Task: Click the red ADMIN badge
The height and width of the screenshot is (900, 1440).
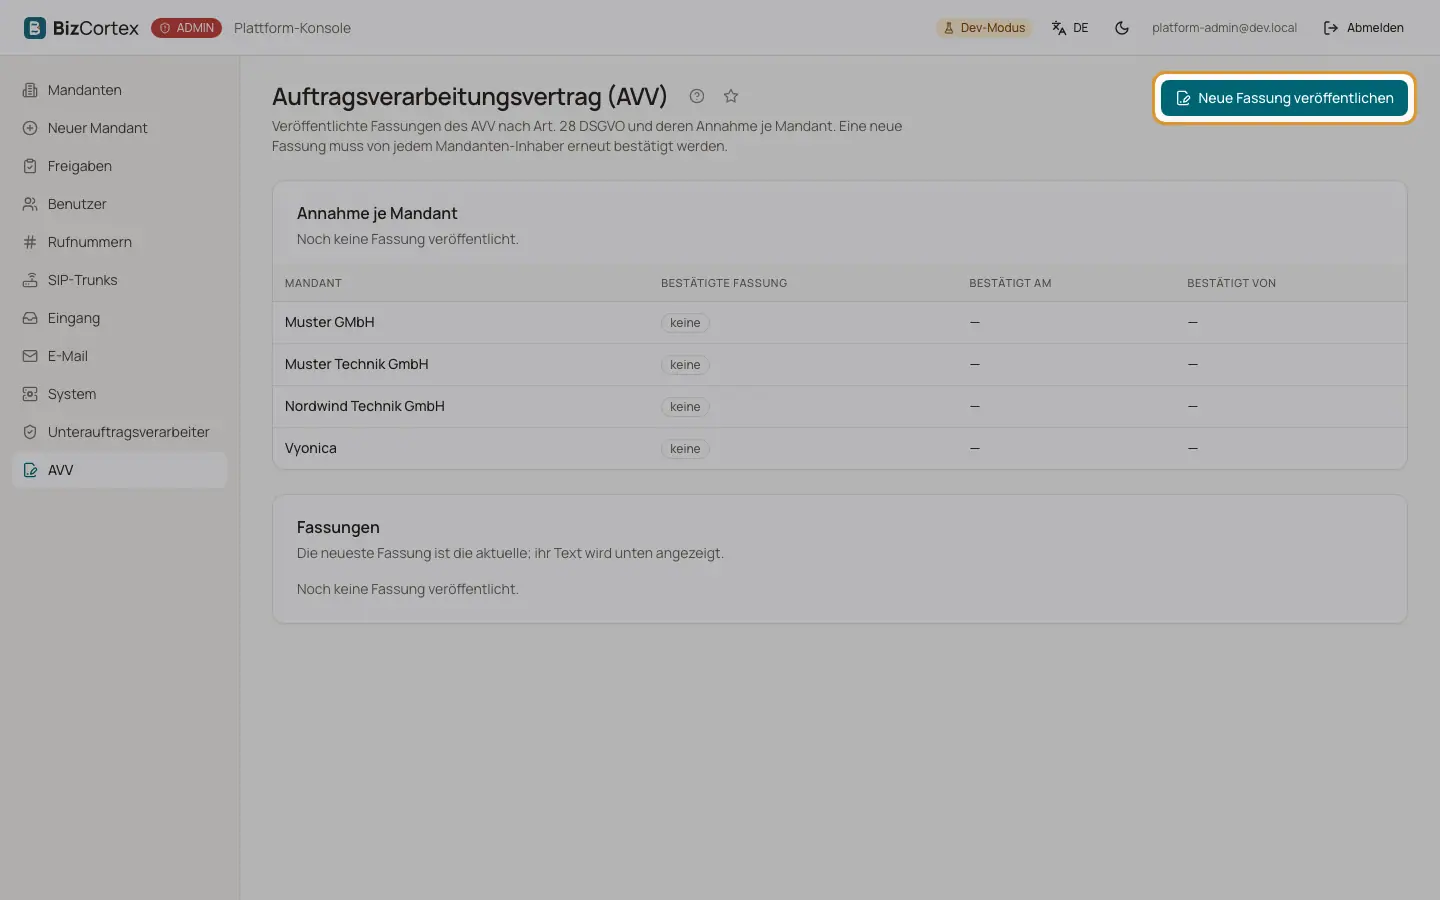Action: [x=186, y=28]
